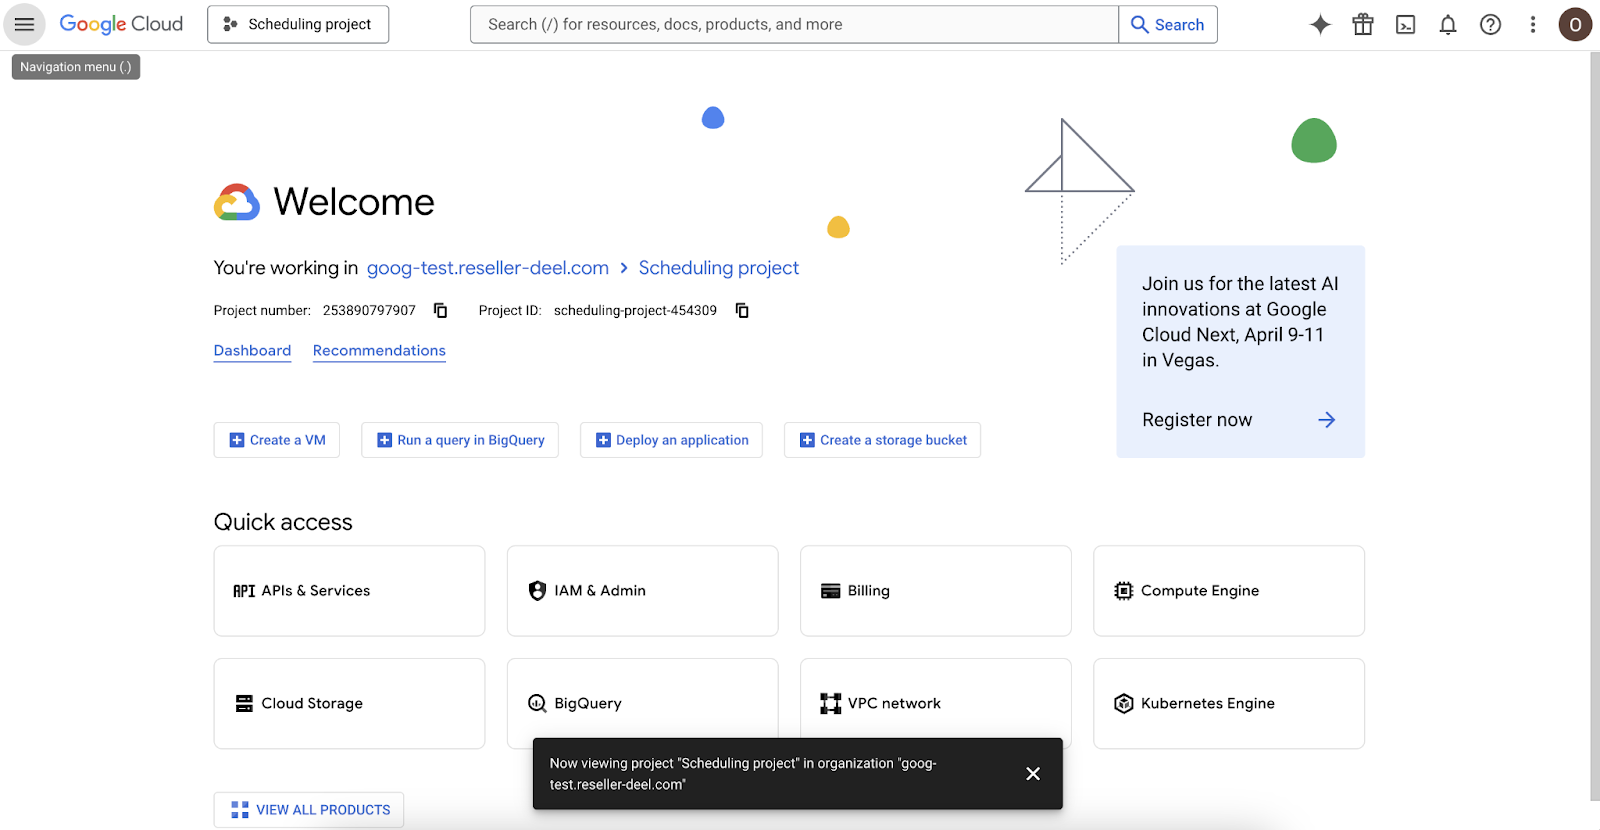This screenshot has width=1600, height=830.
Task: Click project ID text scheduling-project-454309
Action: tap(635, 311)
